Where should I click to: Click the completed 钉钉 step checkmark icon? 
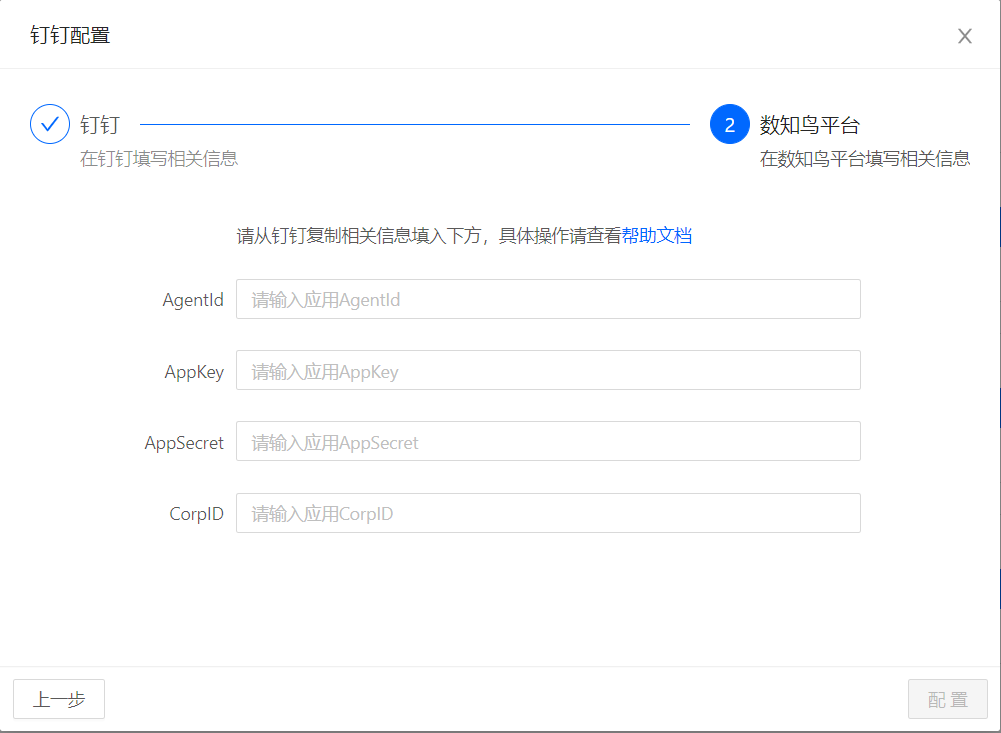point(50,124)
